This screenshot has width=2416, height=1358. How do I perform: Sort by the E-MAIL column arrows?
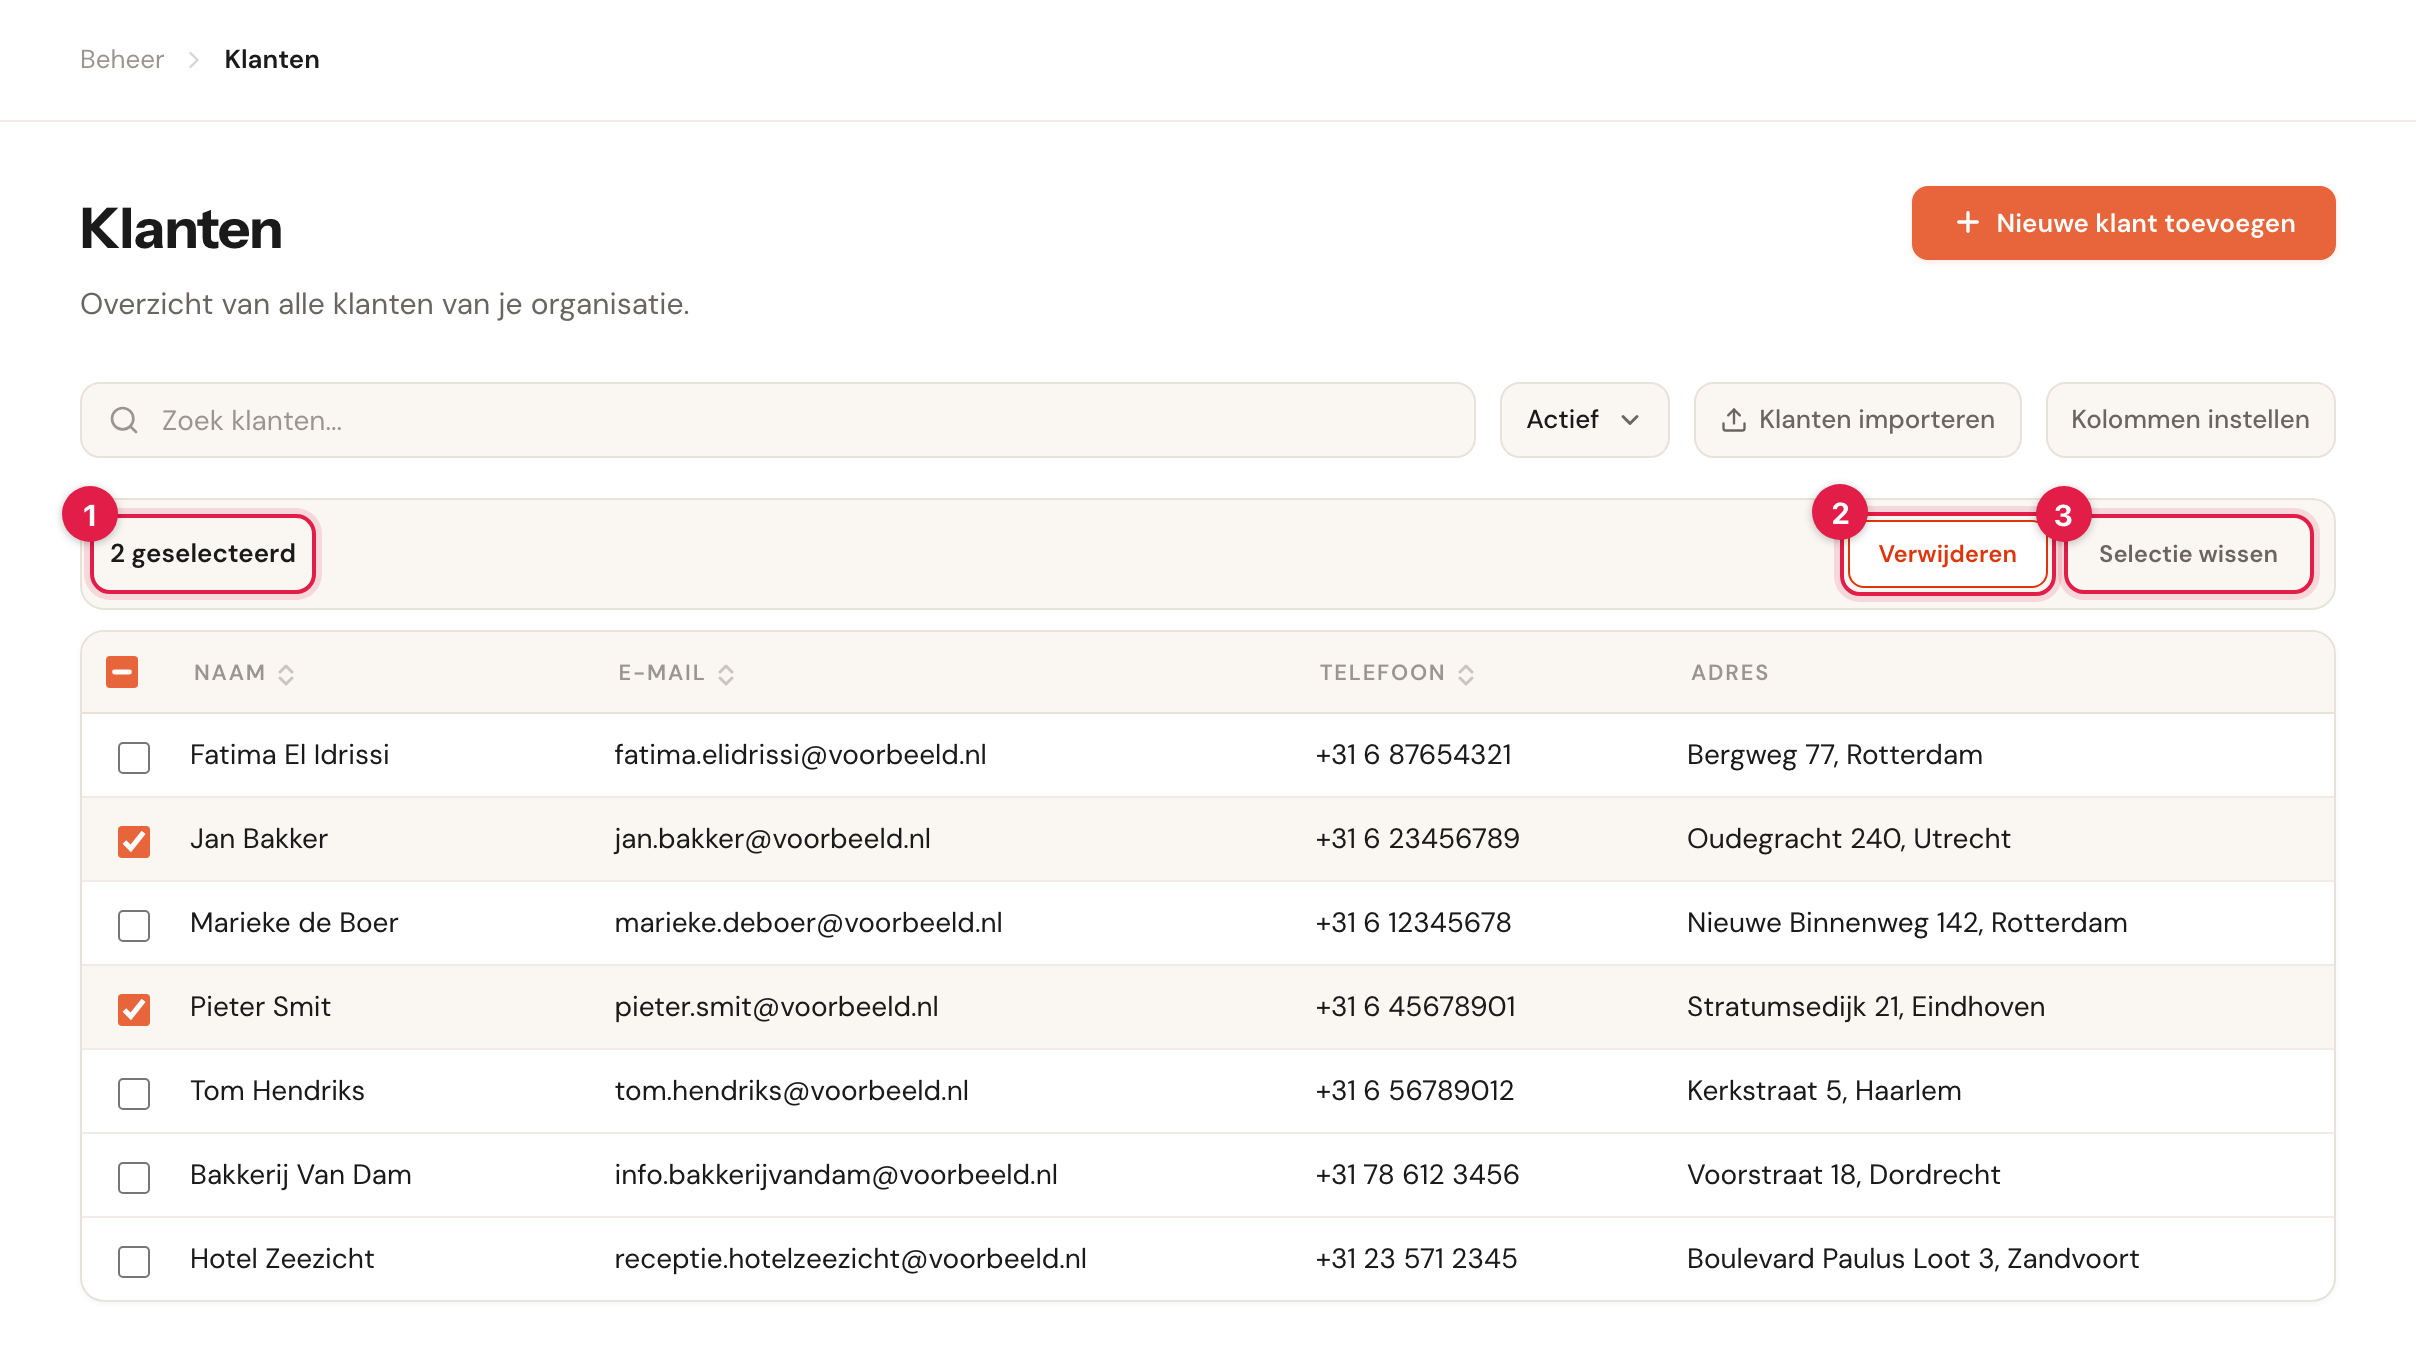click(726, 675)
